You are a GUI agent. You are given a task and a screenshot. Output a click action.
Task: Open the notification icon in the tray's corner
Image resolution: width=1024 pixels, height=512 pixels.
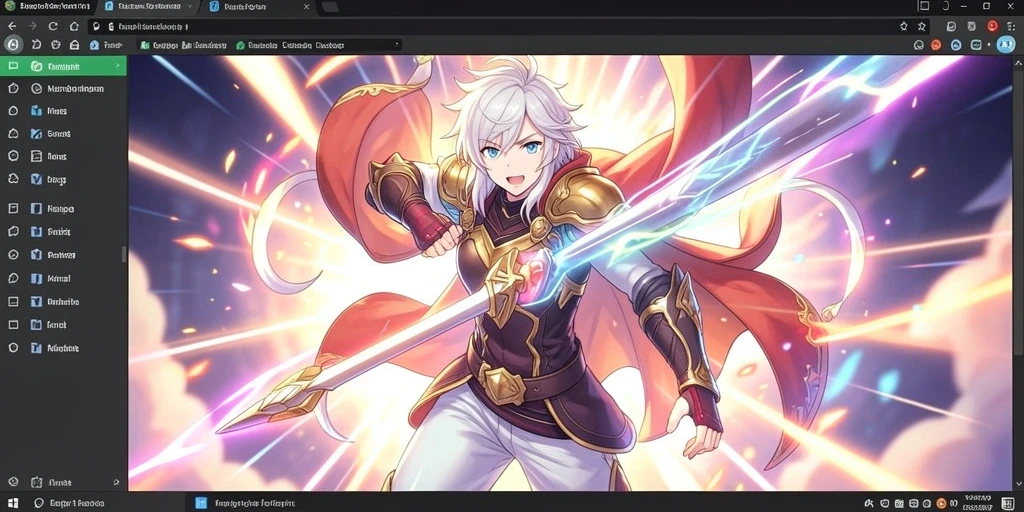pos(1008,503)
